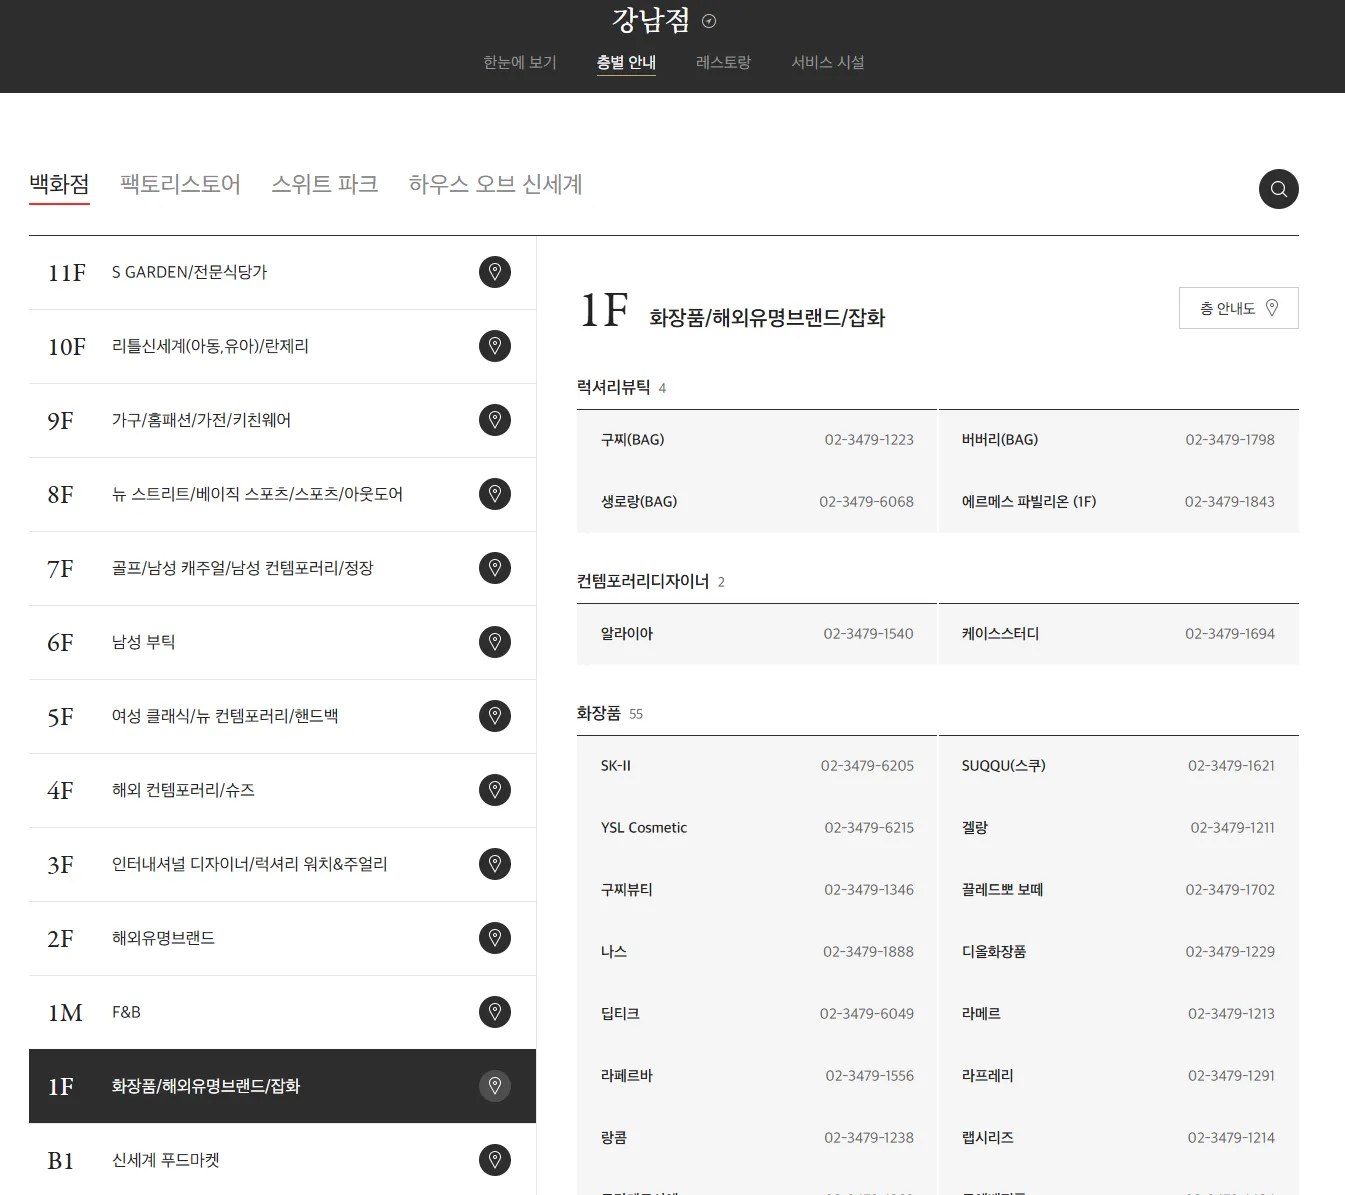Select 9F 가구/홈패션/가전/키친웨어 floor
The width and height of the screenshot is (1345, 1195).
coord(282,420)
